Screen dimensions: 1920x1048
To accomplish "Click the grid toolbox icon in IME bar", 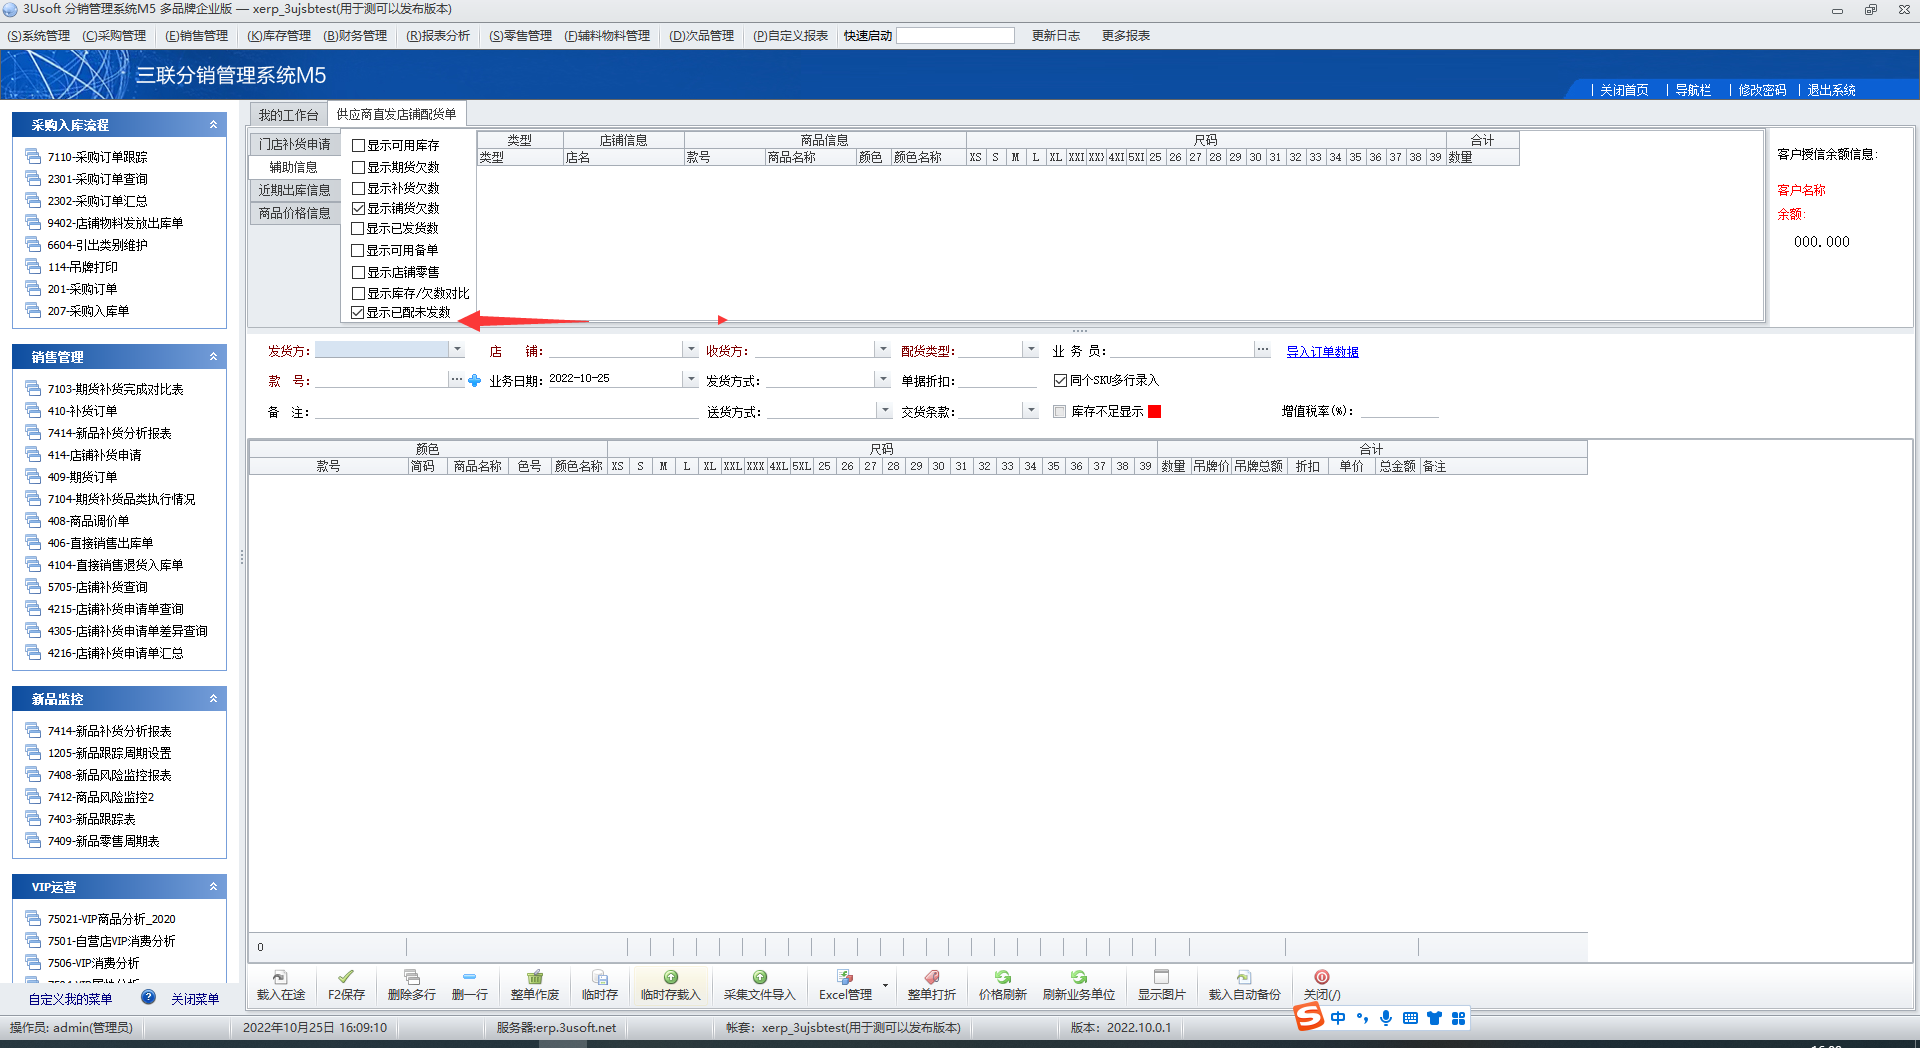I will pyautogui.click(x=1458, y=1018).
